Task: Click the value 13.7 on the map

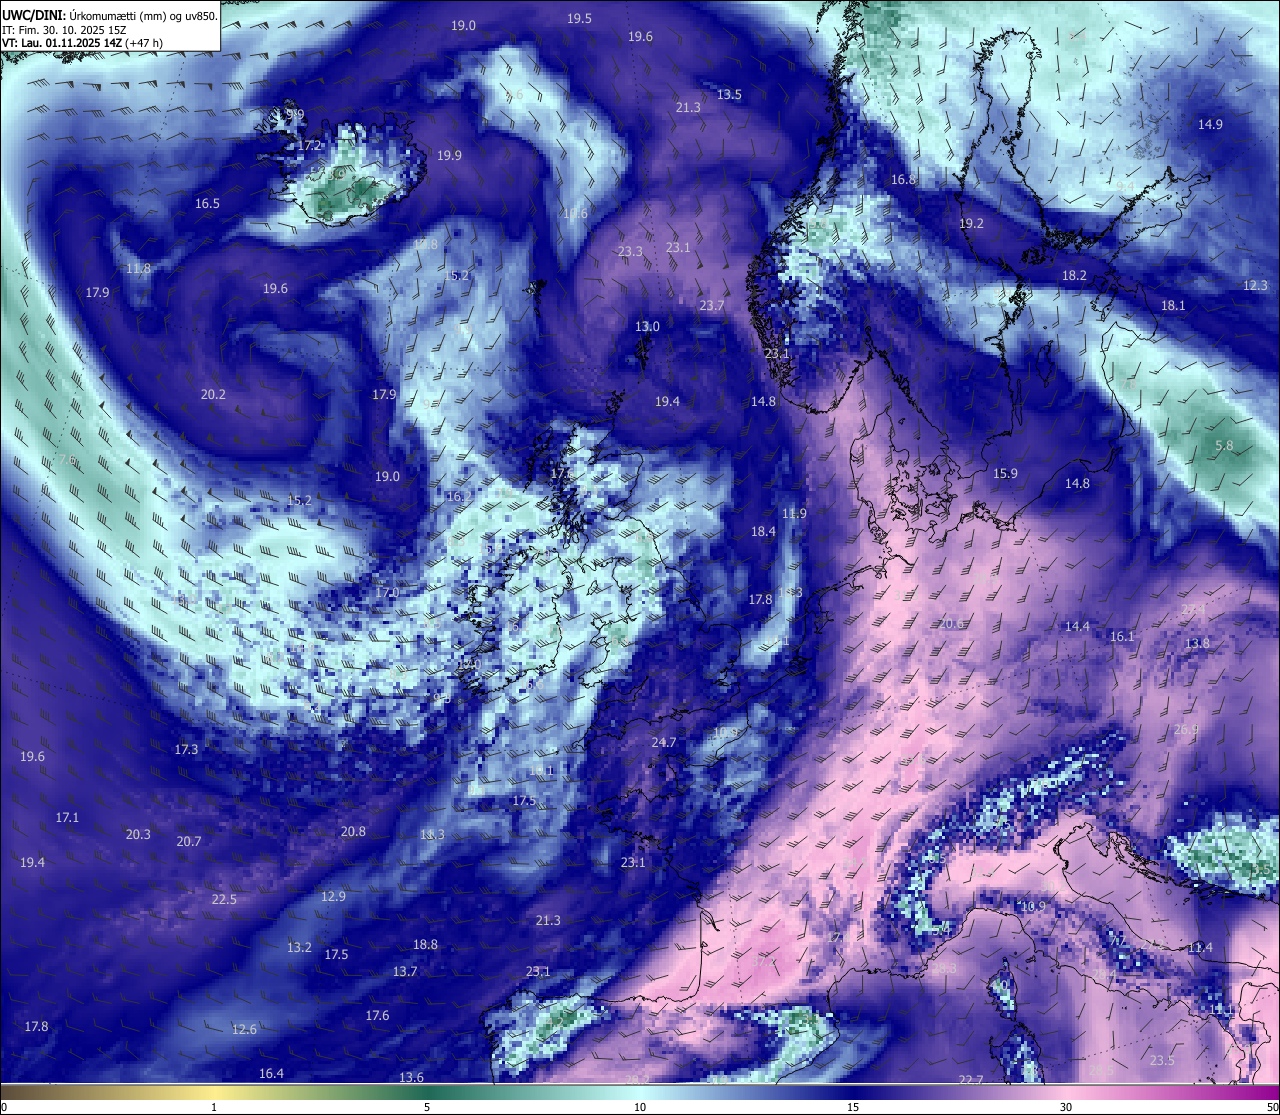Action: (405, 971)
